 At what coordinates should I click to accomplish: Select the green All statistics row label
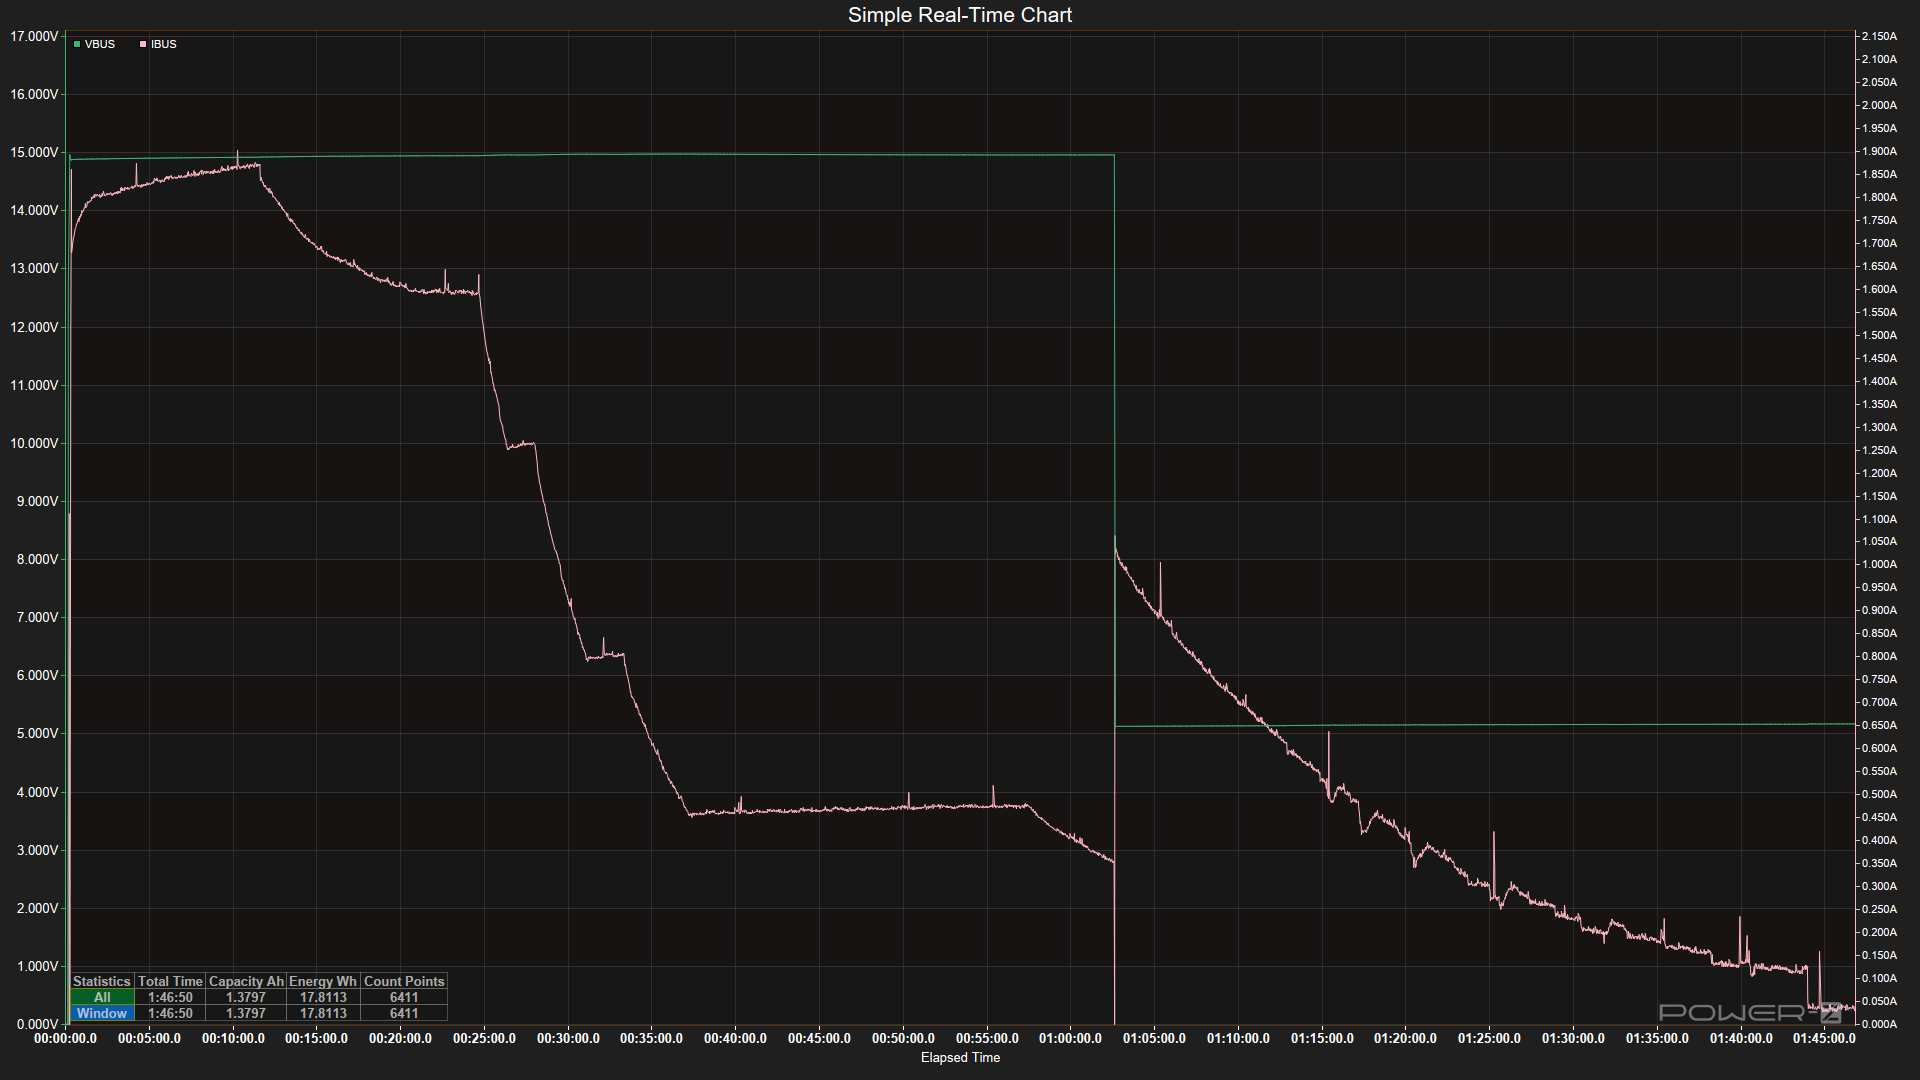pos(102,997)
